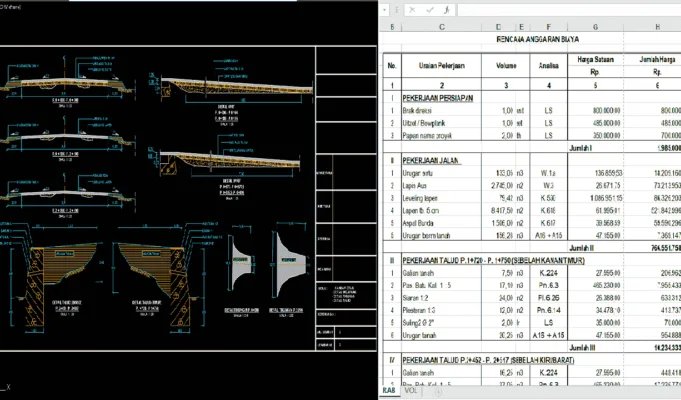Viewport: 681px width, 400px height.
Task: Switch to the VOL sheet tab
Action: click(x=410, y=390)
